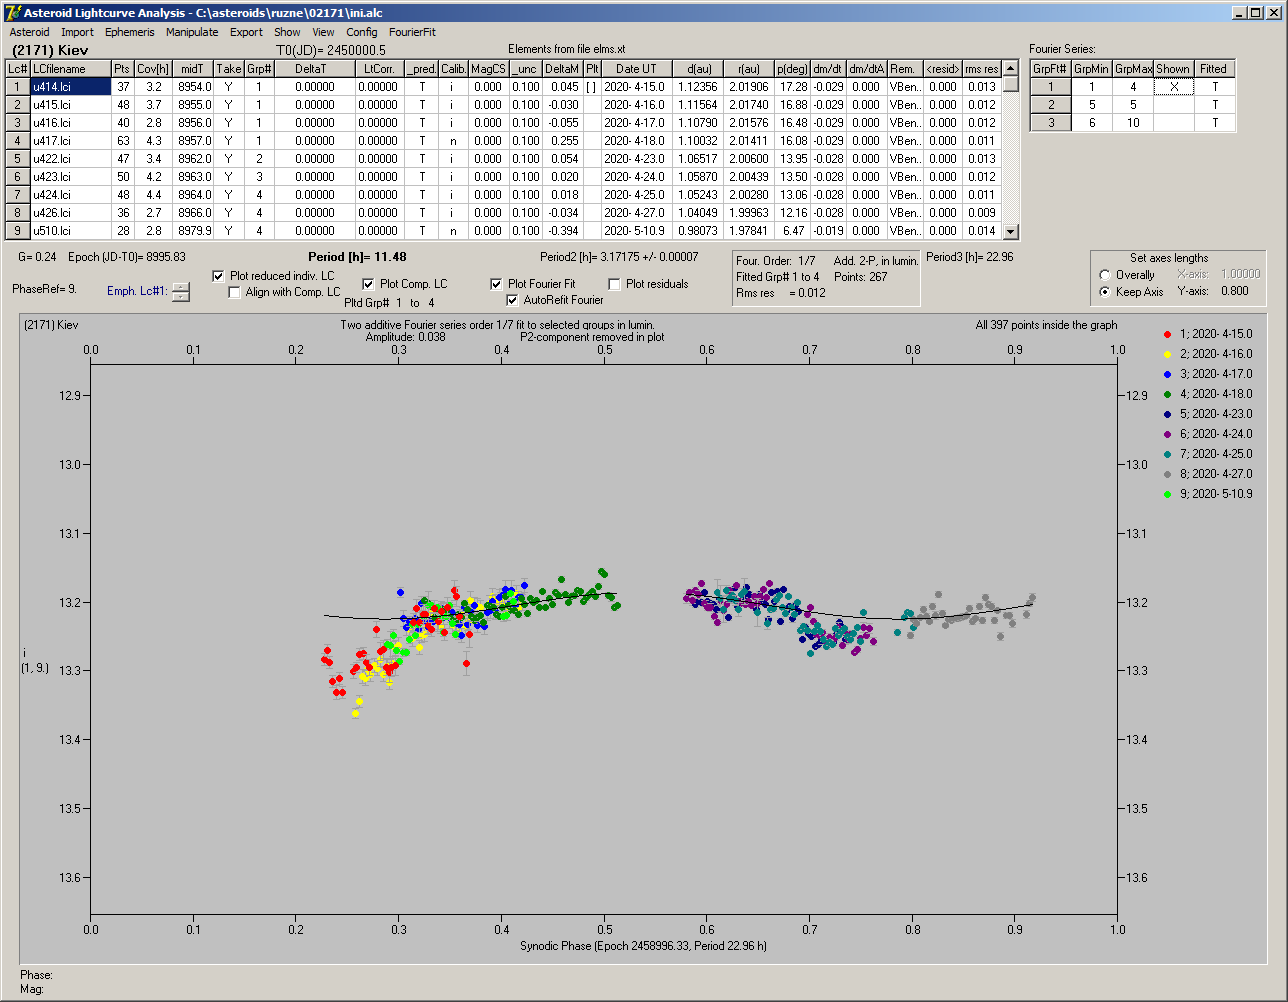Open the Show menu
1288x1002 pixels.
tap(287, 32)
